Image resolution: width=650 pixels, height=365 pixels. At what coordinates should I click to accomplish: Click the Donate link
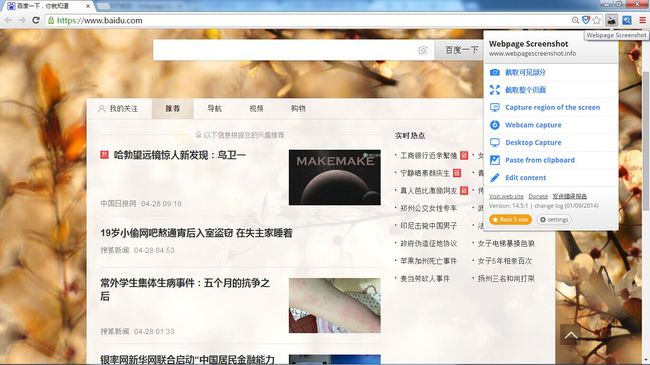tap(538, 196)
